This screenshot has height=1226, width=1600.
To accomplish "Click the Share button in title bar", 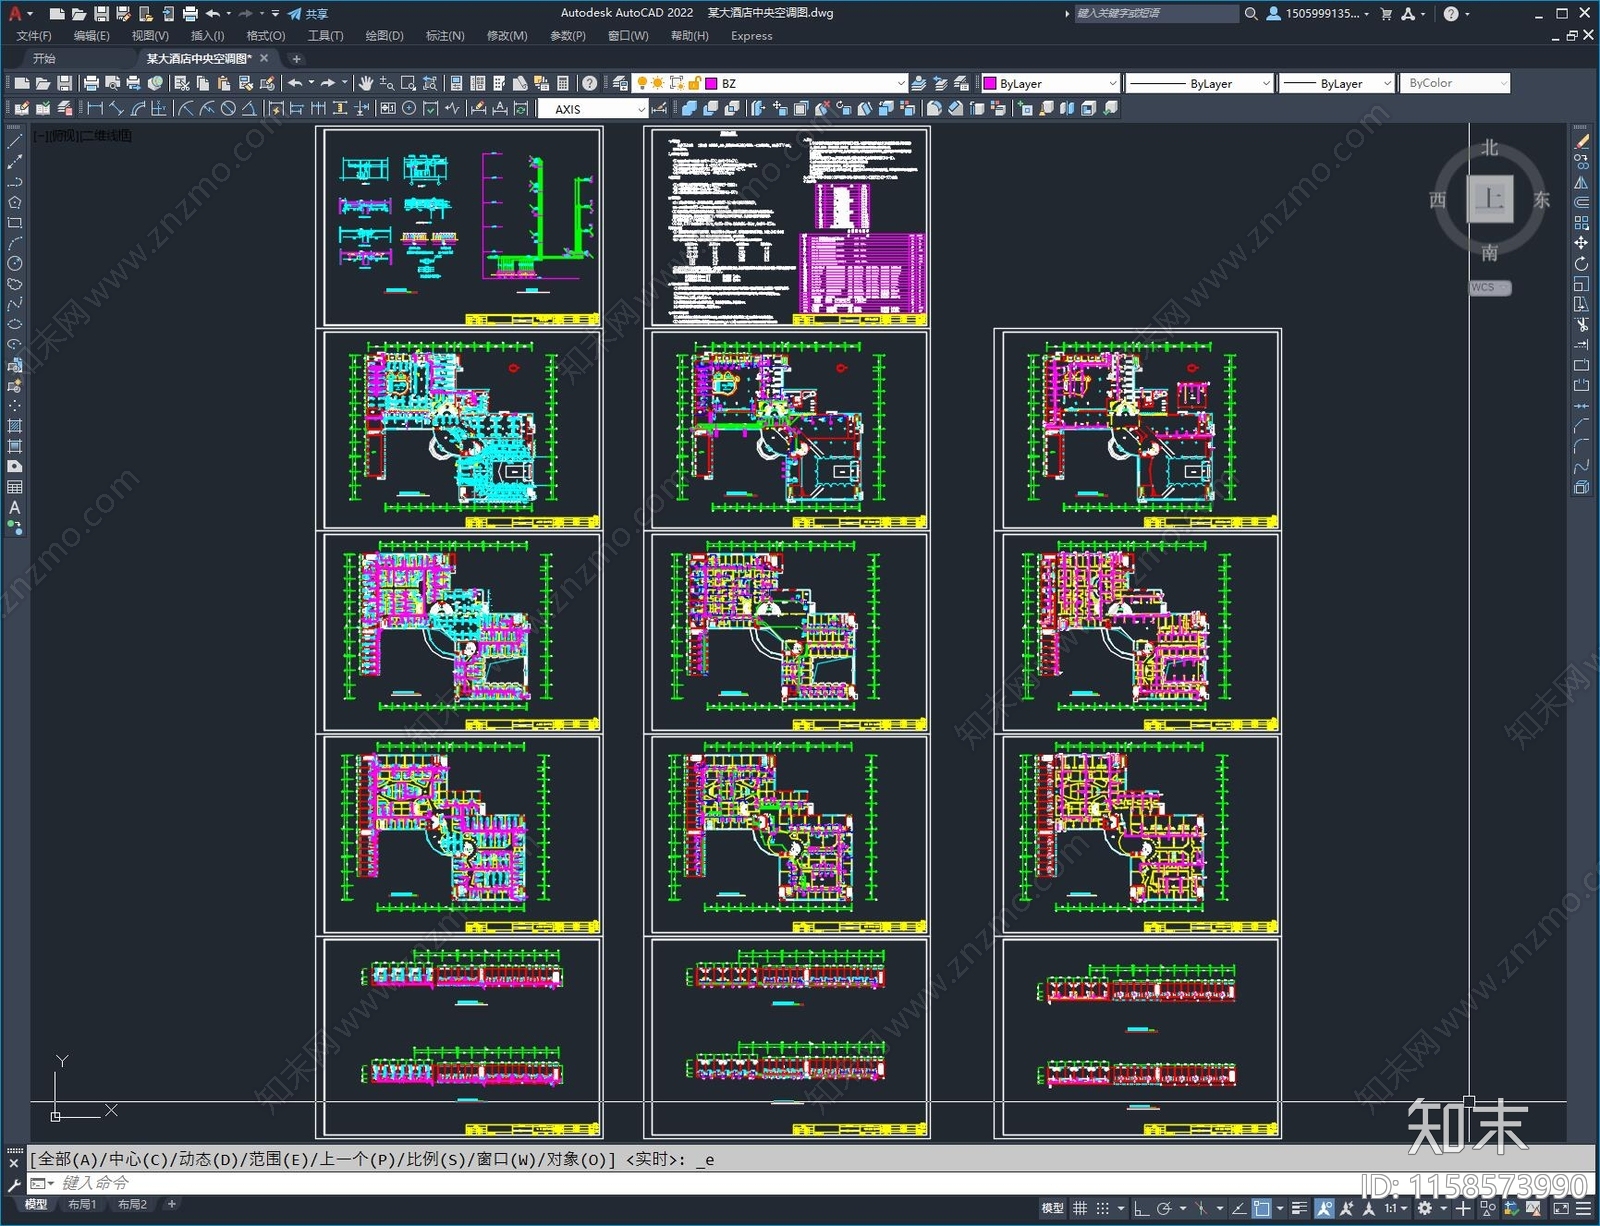I will point(308,14).
